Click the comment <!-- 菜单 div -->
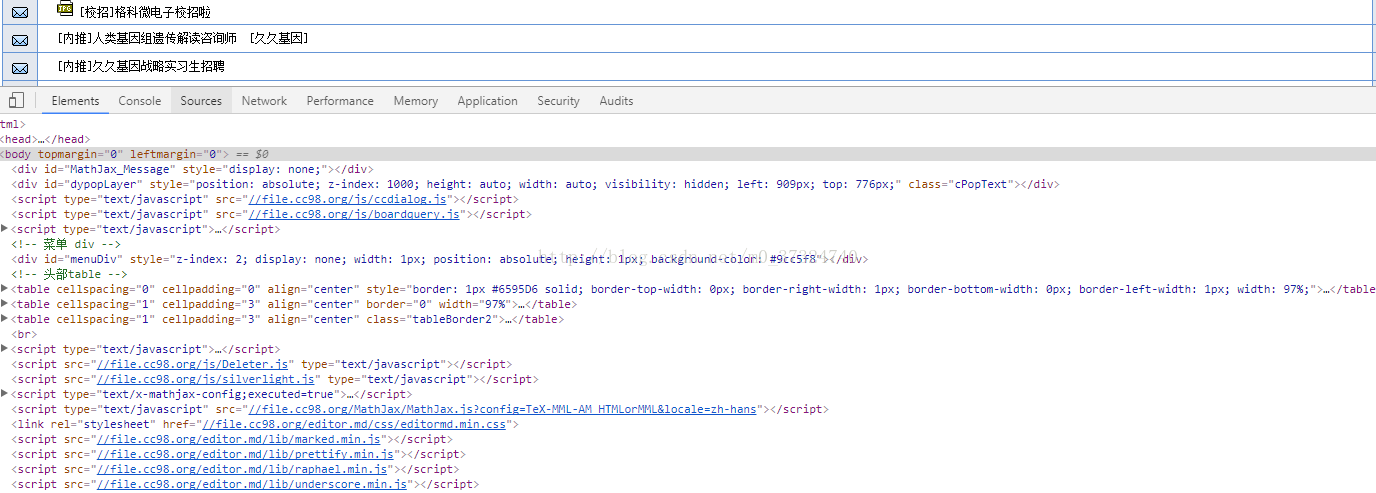 66,244
